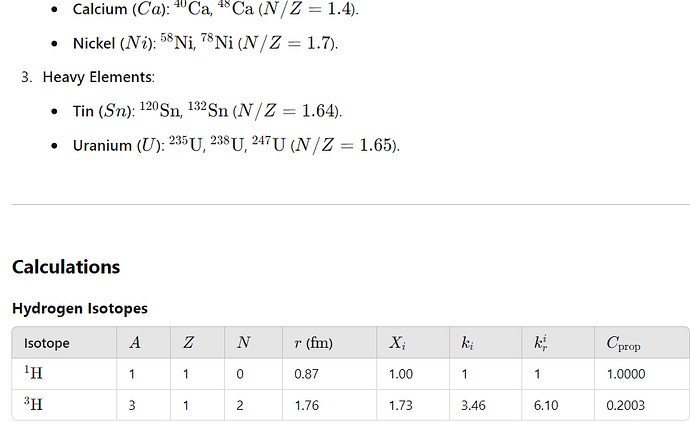Click the Uranium isotopes bullet line
Image resolution: width=690 pixels, height=422 pixels.
[236, 144]
